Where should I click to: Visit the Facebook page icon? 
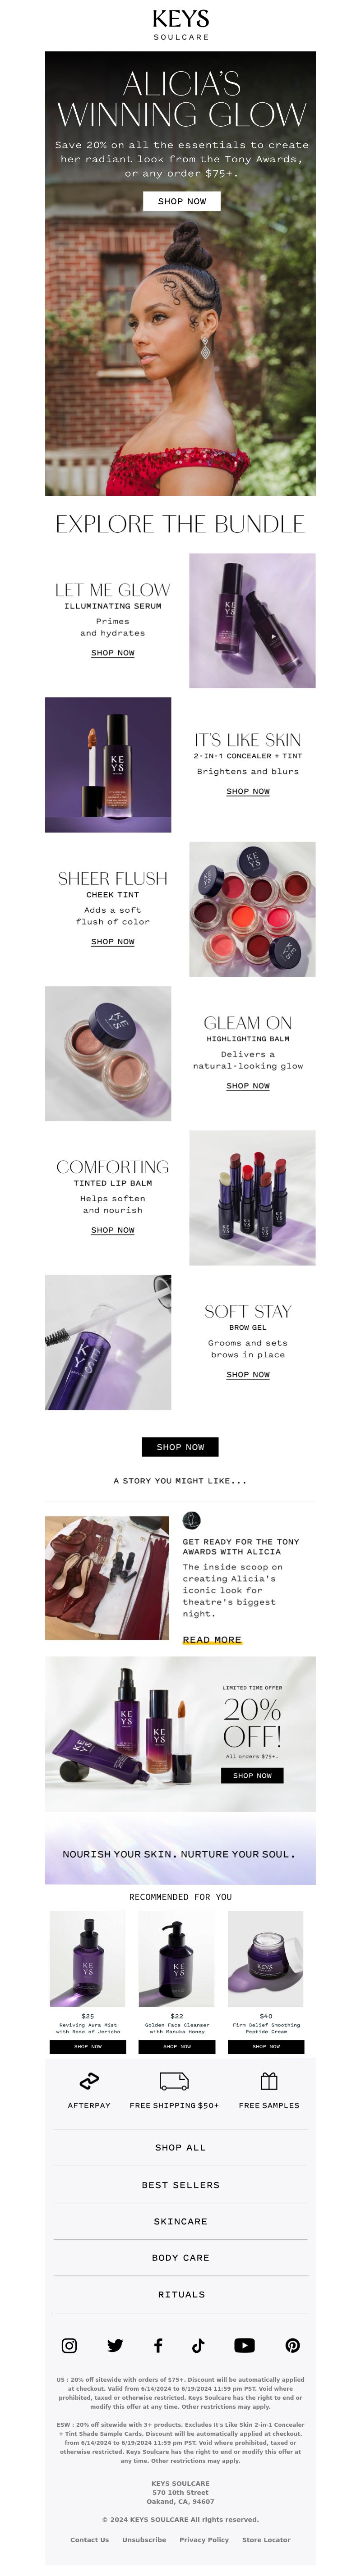click(x=158, y=2345)
